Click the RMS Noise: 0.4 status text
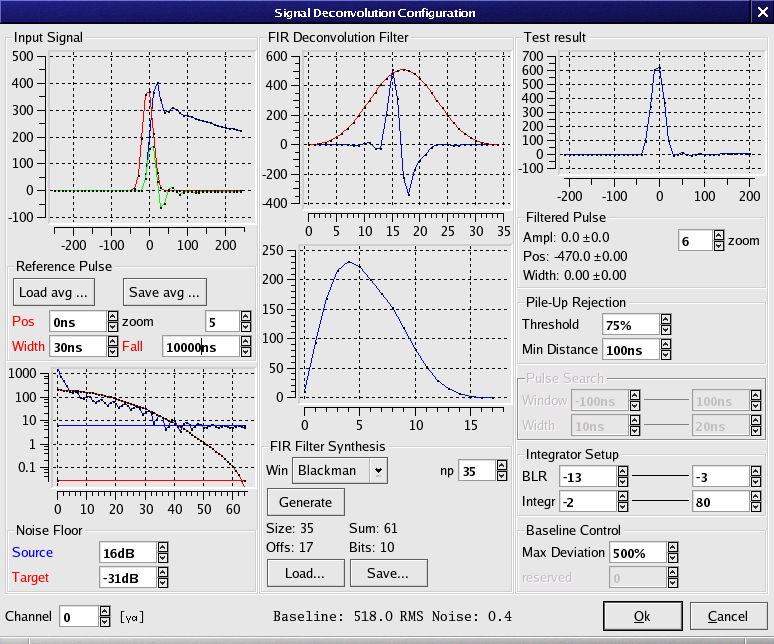 click(x=456, y=616)
